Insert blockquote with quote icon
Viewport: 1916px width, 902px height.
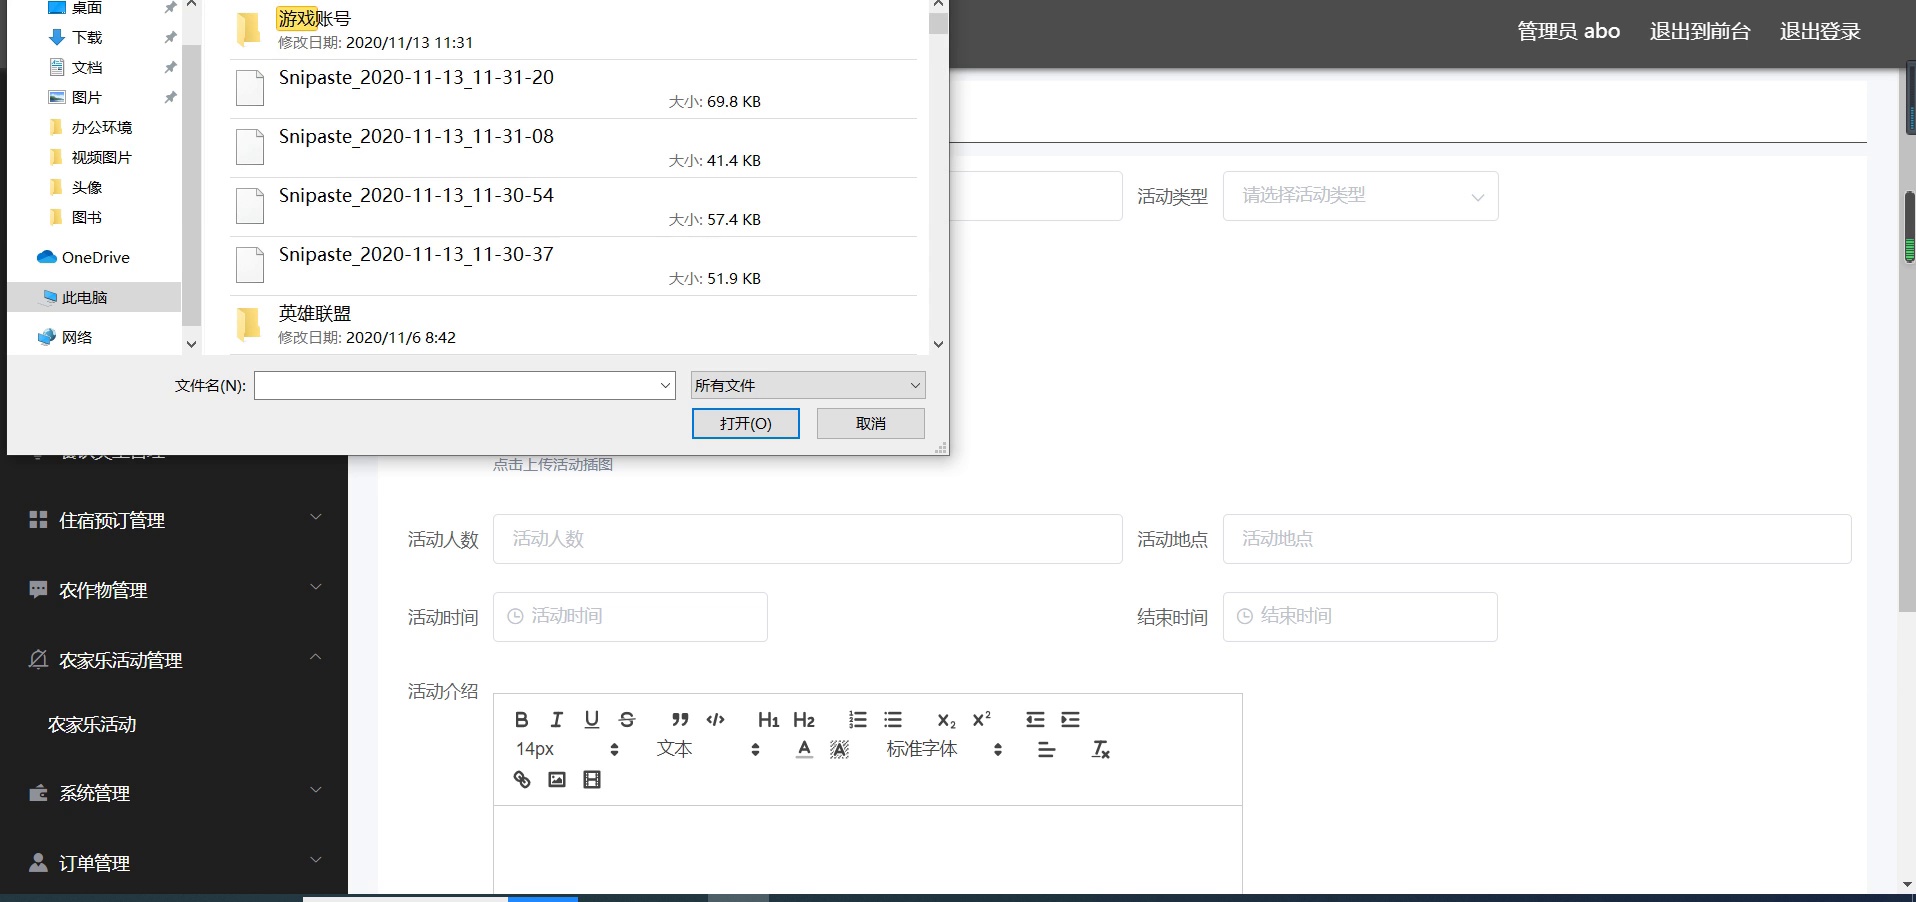tap(680, 720)
